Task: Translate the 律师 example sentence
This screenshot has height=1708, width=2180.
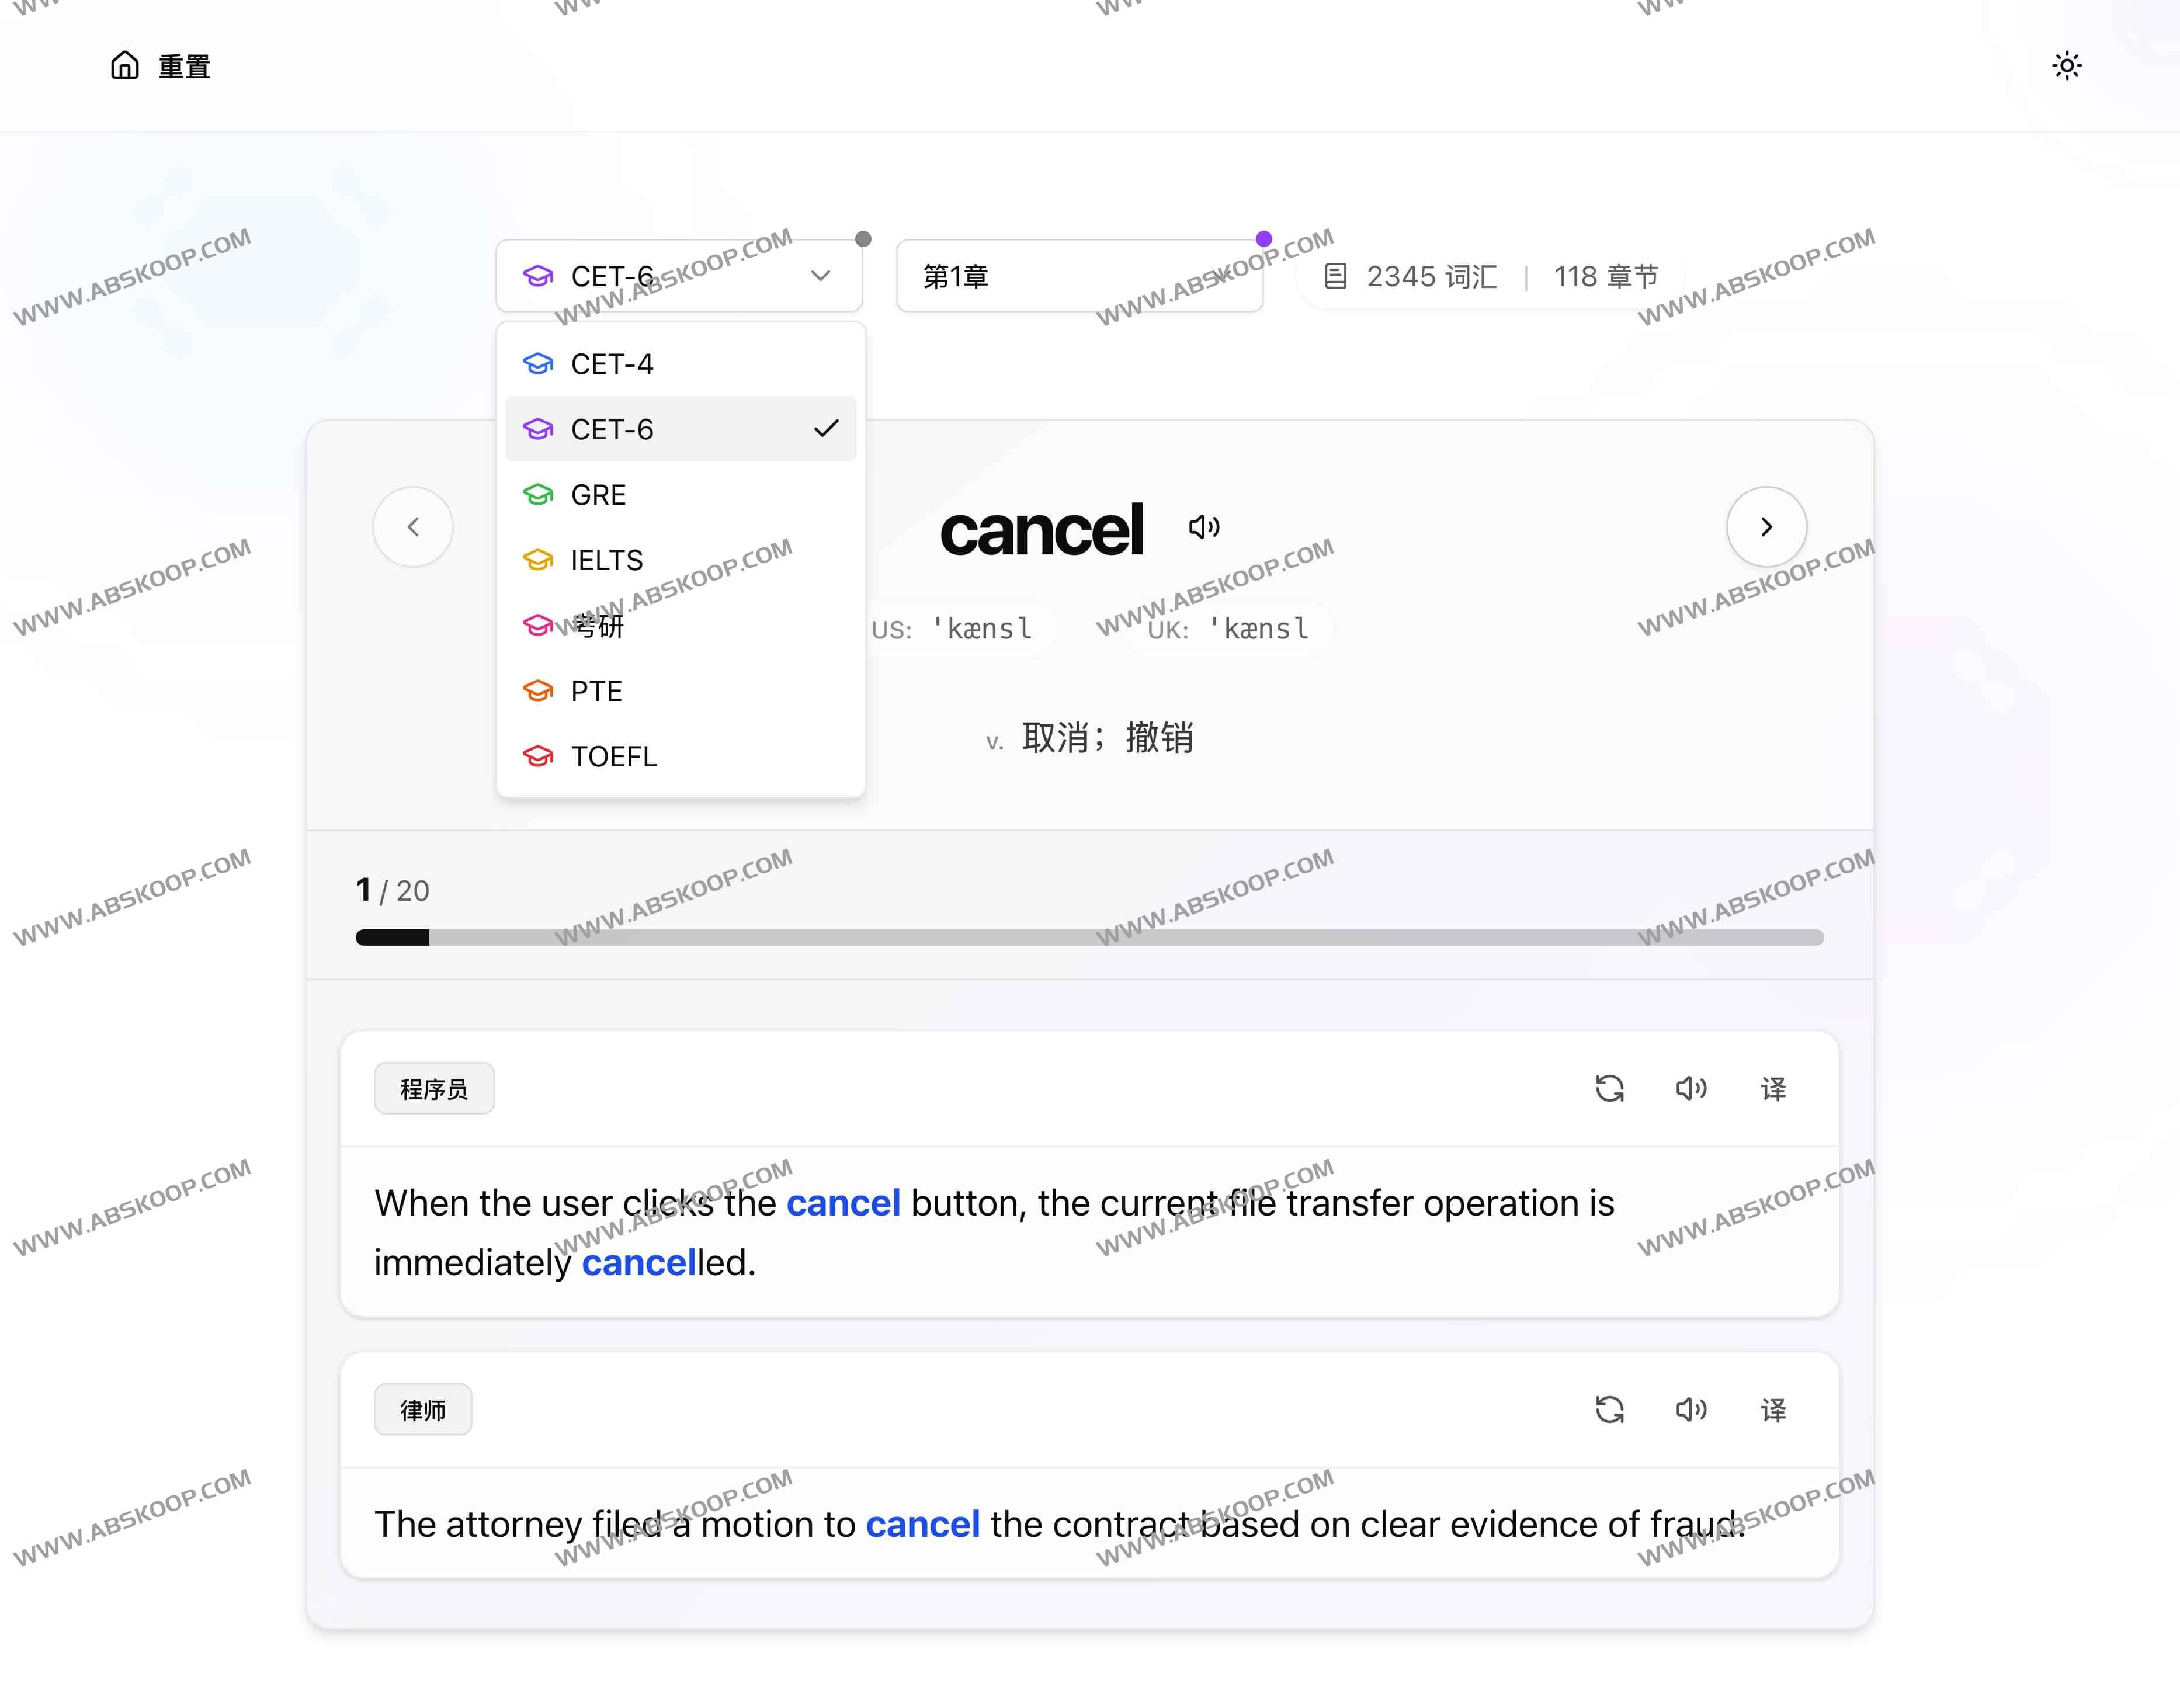Action: (1773, 1410)
